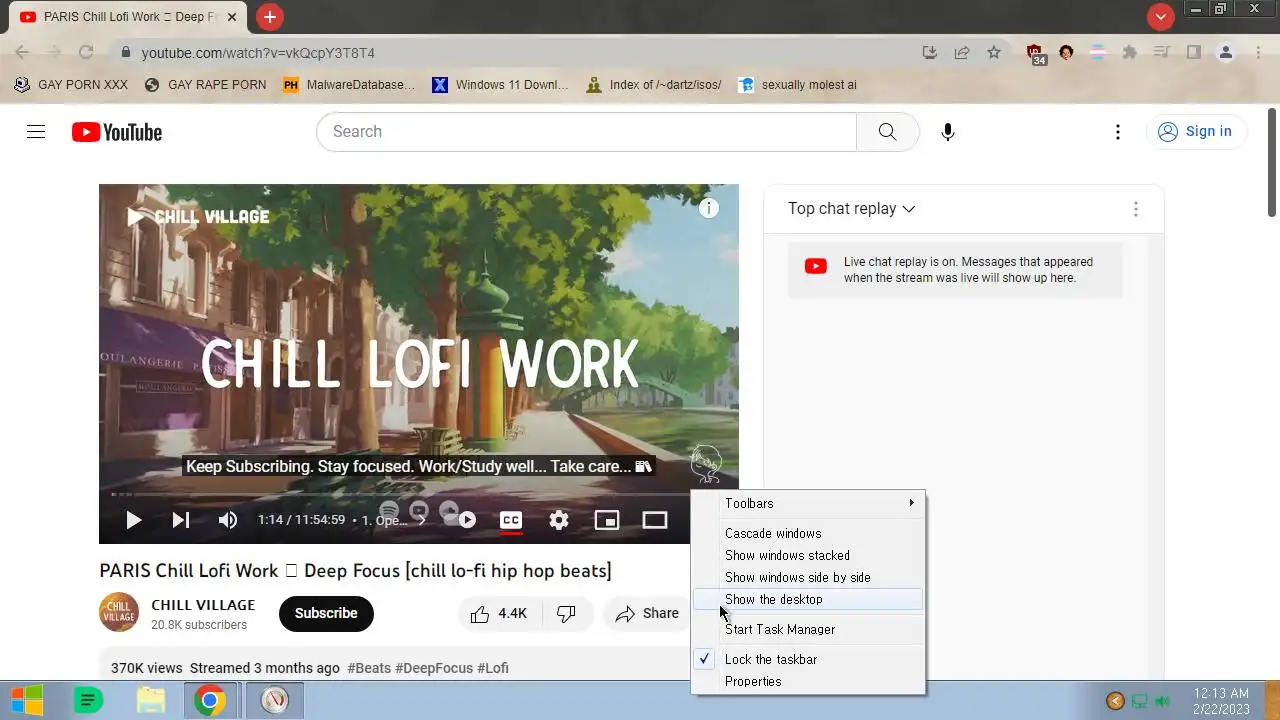Open green chat app in taskbar
Viewport: 1280px width, 720px height.
tap(89, 701)
